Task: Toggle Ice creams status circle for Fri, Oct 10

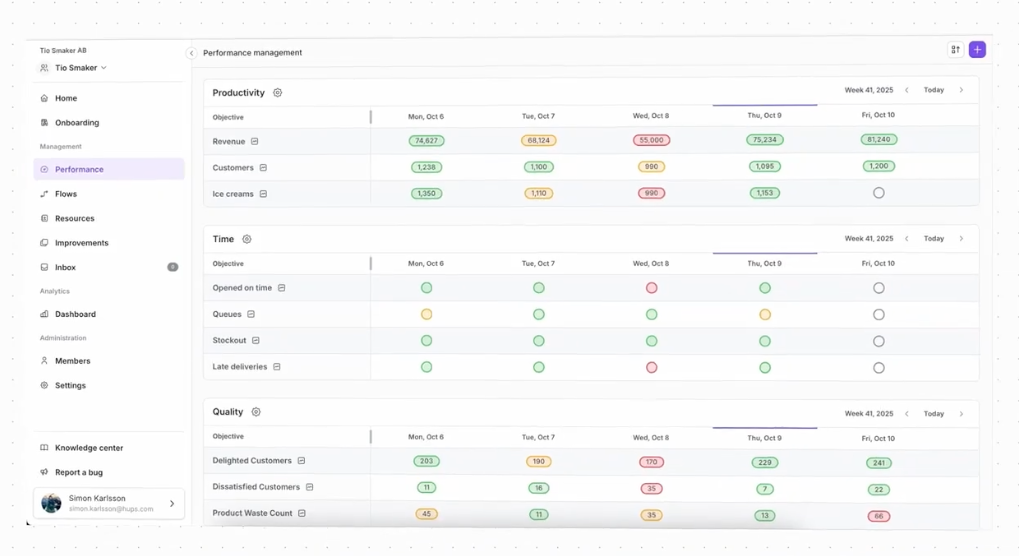Action: pos(878,193)
